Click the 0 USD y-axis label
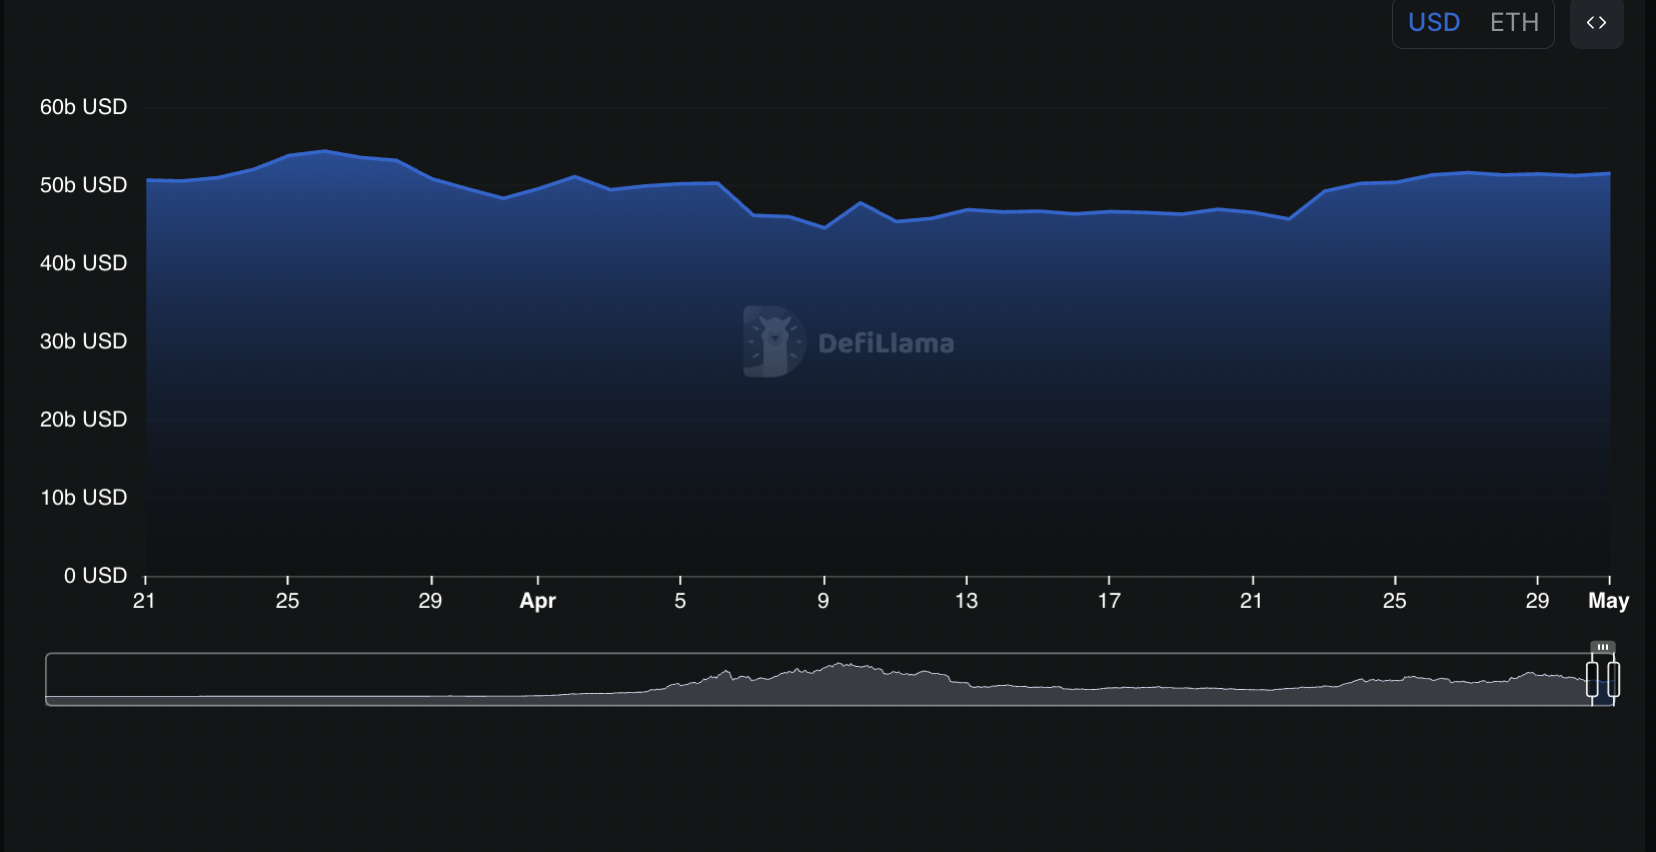Image resolution: width=1656 pixels, height=852 pixels. [95, 576]
